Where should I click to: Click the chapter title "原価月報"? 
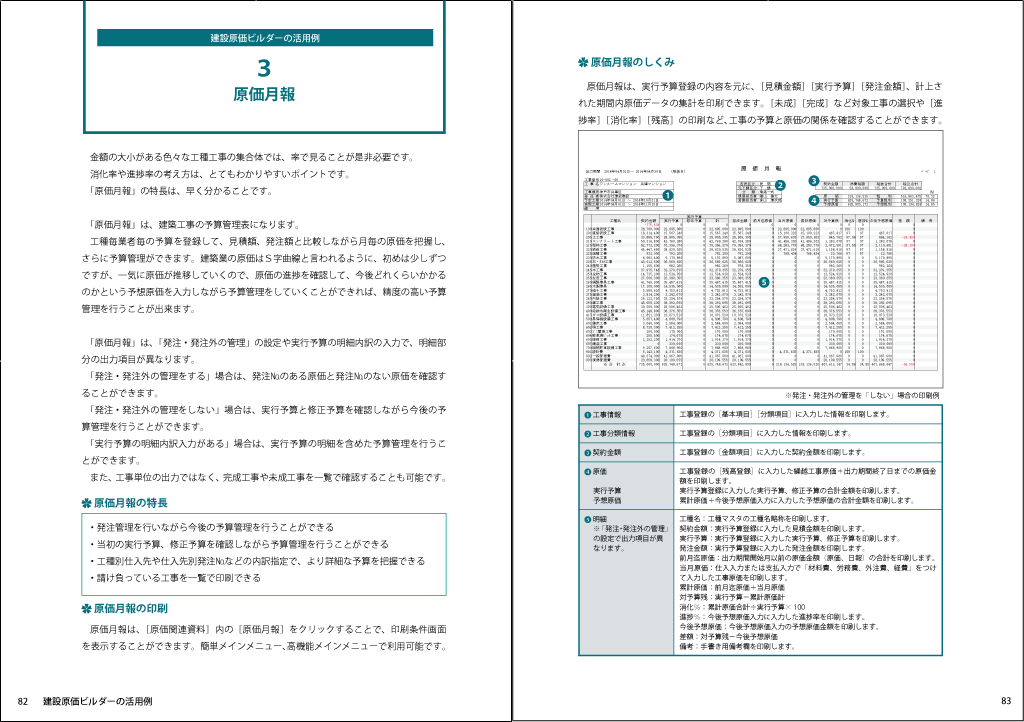coord(264,95)
